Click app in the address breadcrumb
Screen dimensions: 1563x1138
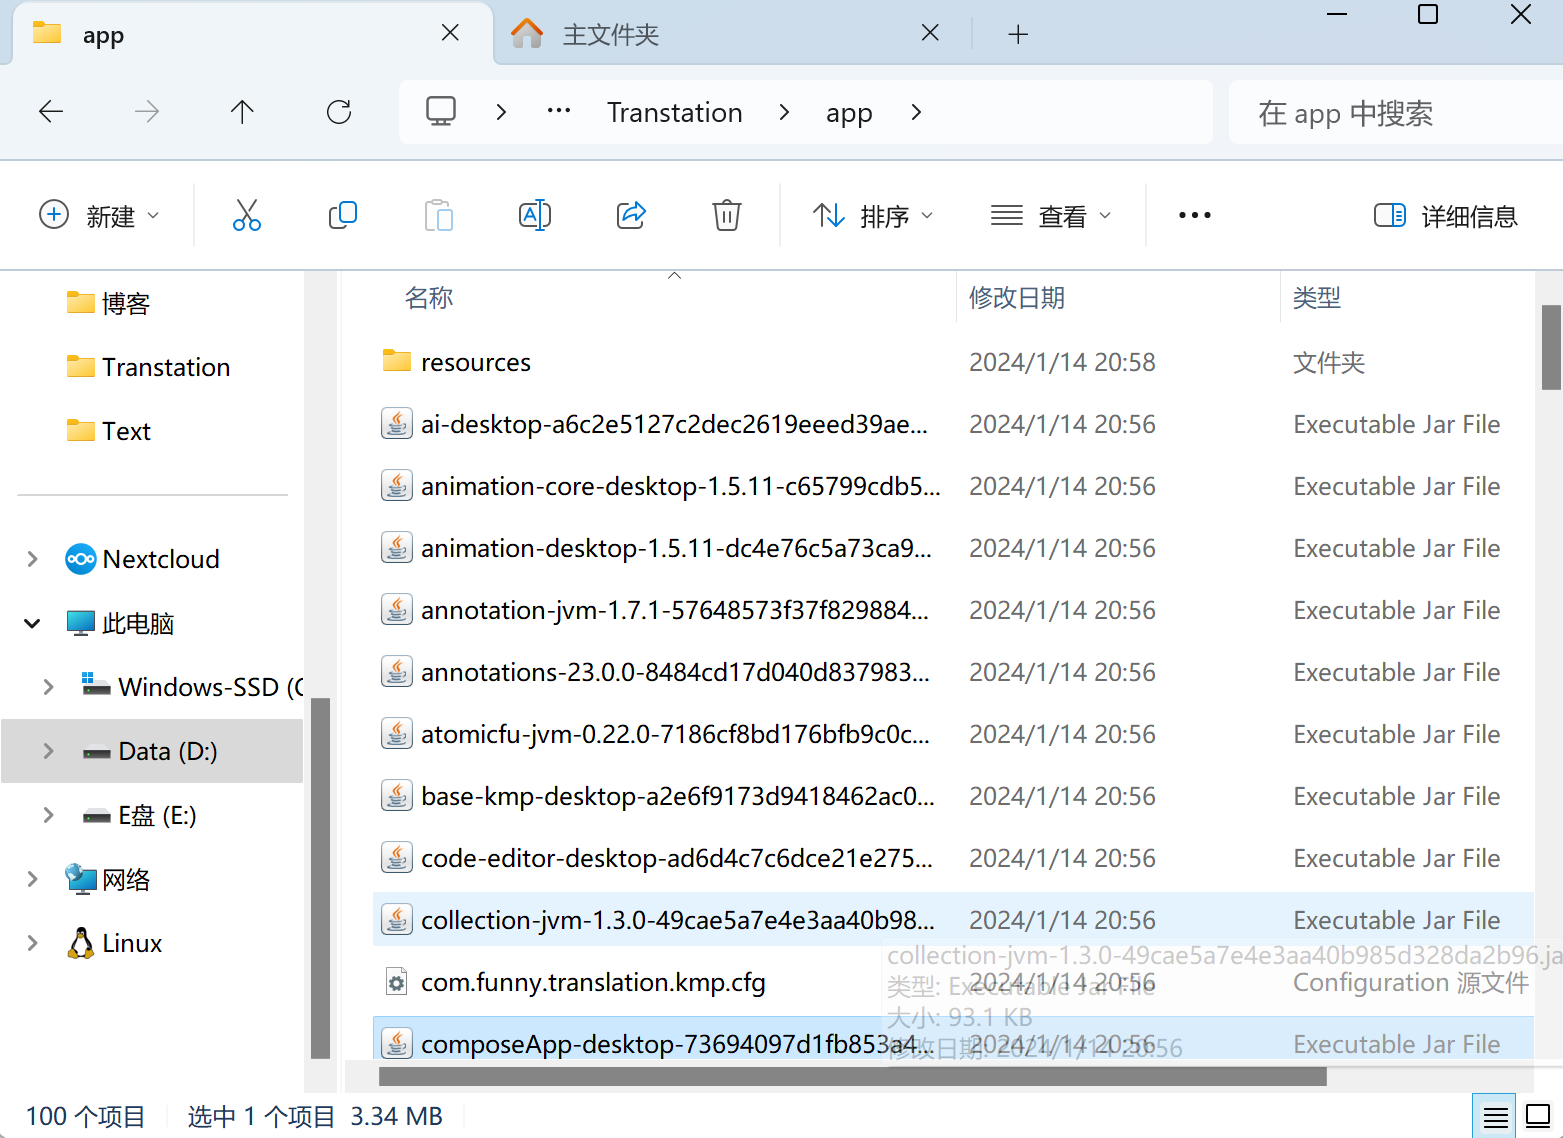tap(849, 113)
